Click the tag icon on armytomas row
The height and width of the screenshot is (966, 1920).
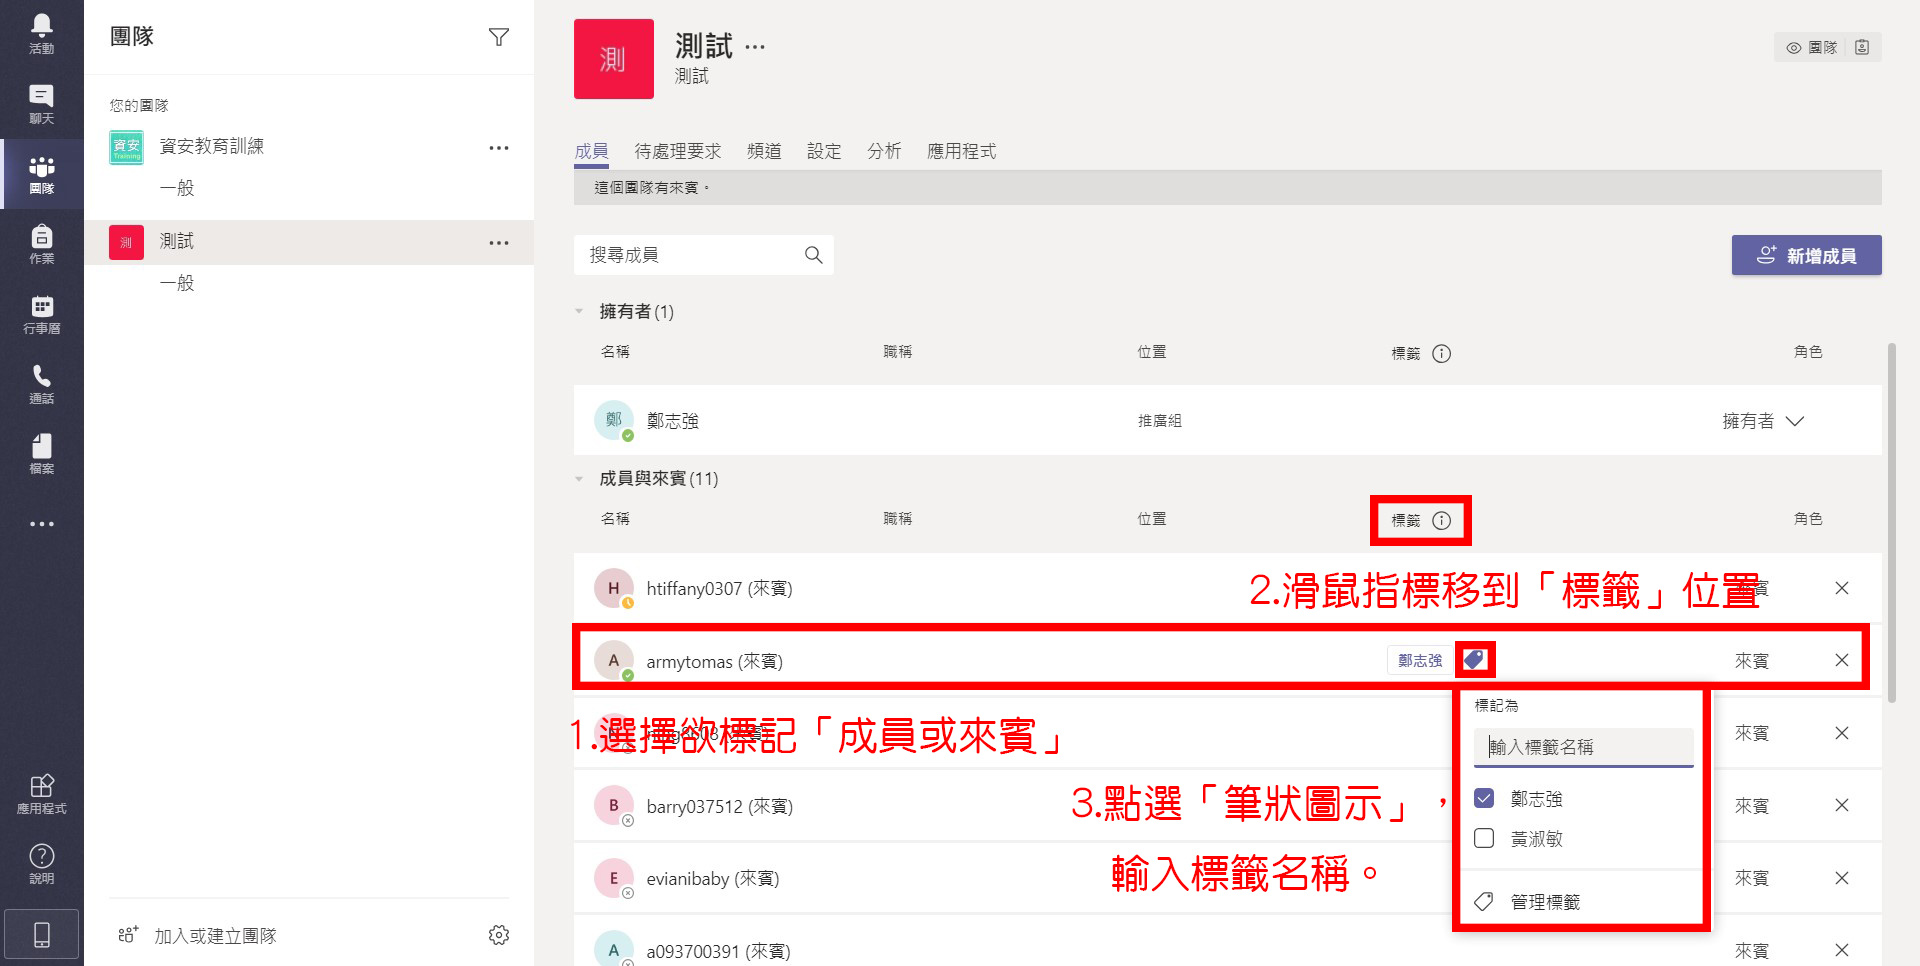1474,660
